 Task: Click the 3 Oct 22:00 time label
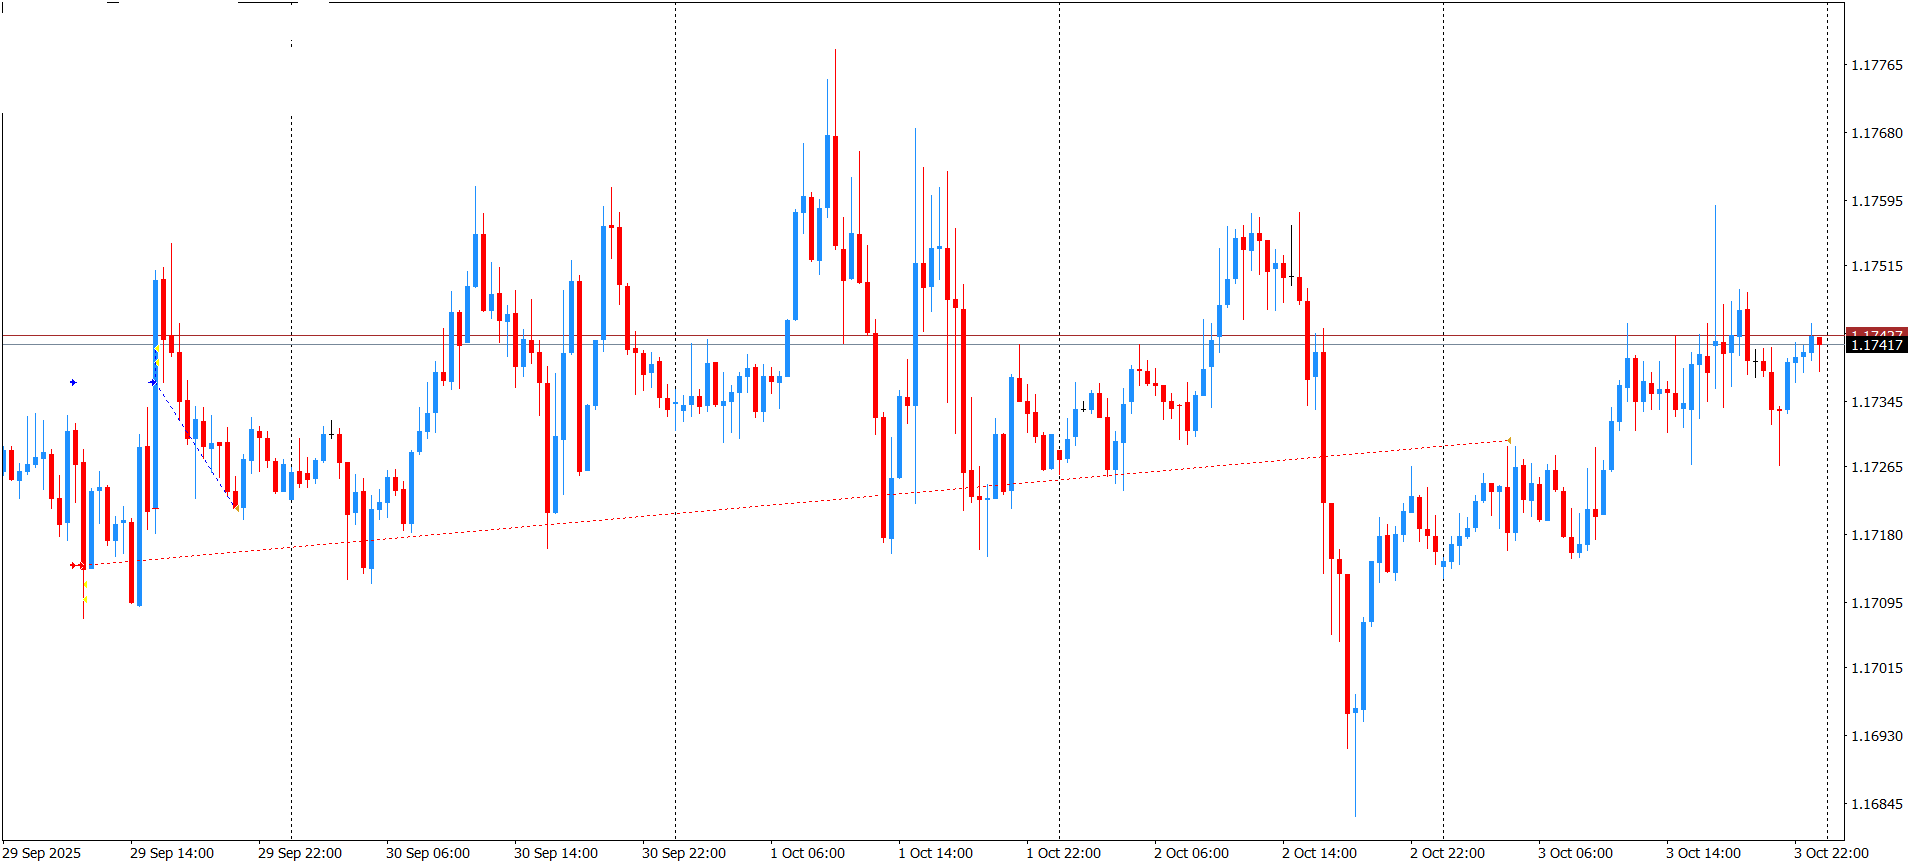tap(1831, 853)
